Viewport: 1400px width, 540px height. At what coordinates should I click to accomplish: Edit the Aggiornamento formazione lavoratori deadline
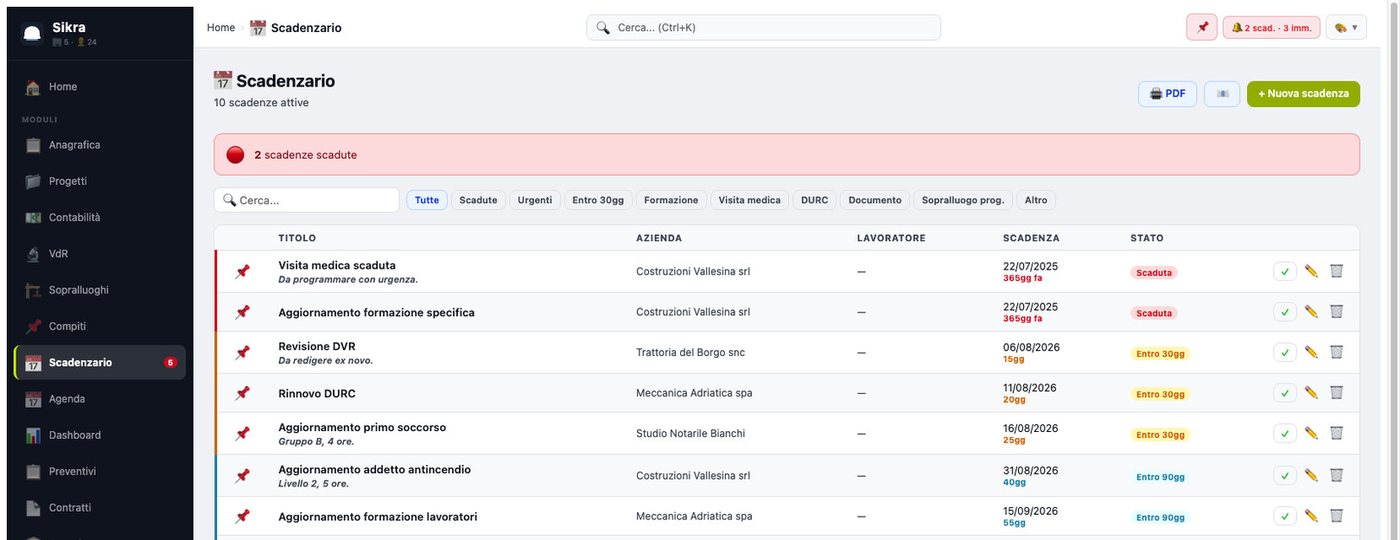pyautogui.click(x=1311, y=517)
